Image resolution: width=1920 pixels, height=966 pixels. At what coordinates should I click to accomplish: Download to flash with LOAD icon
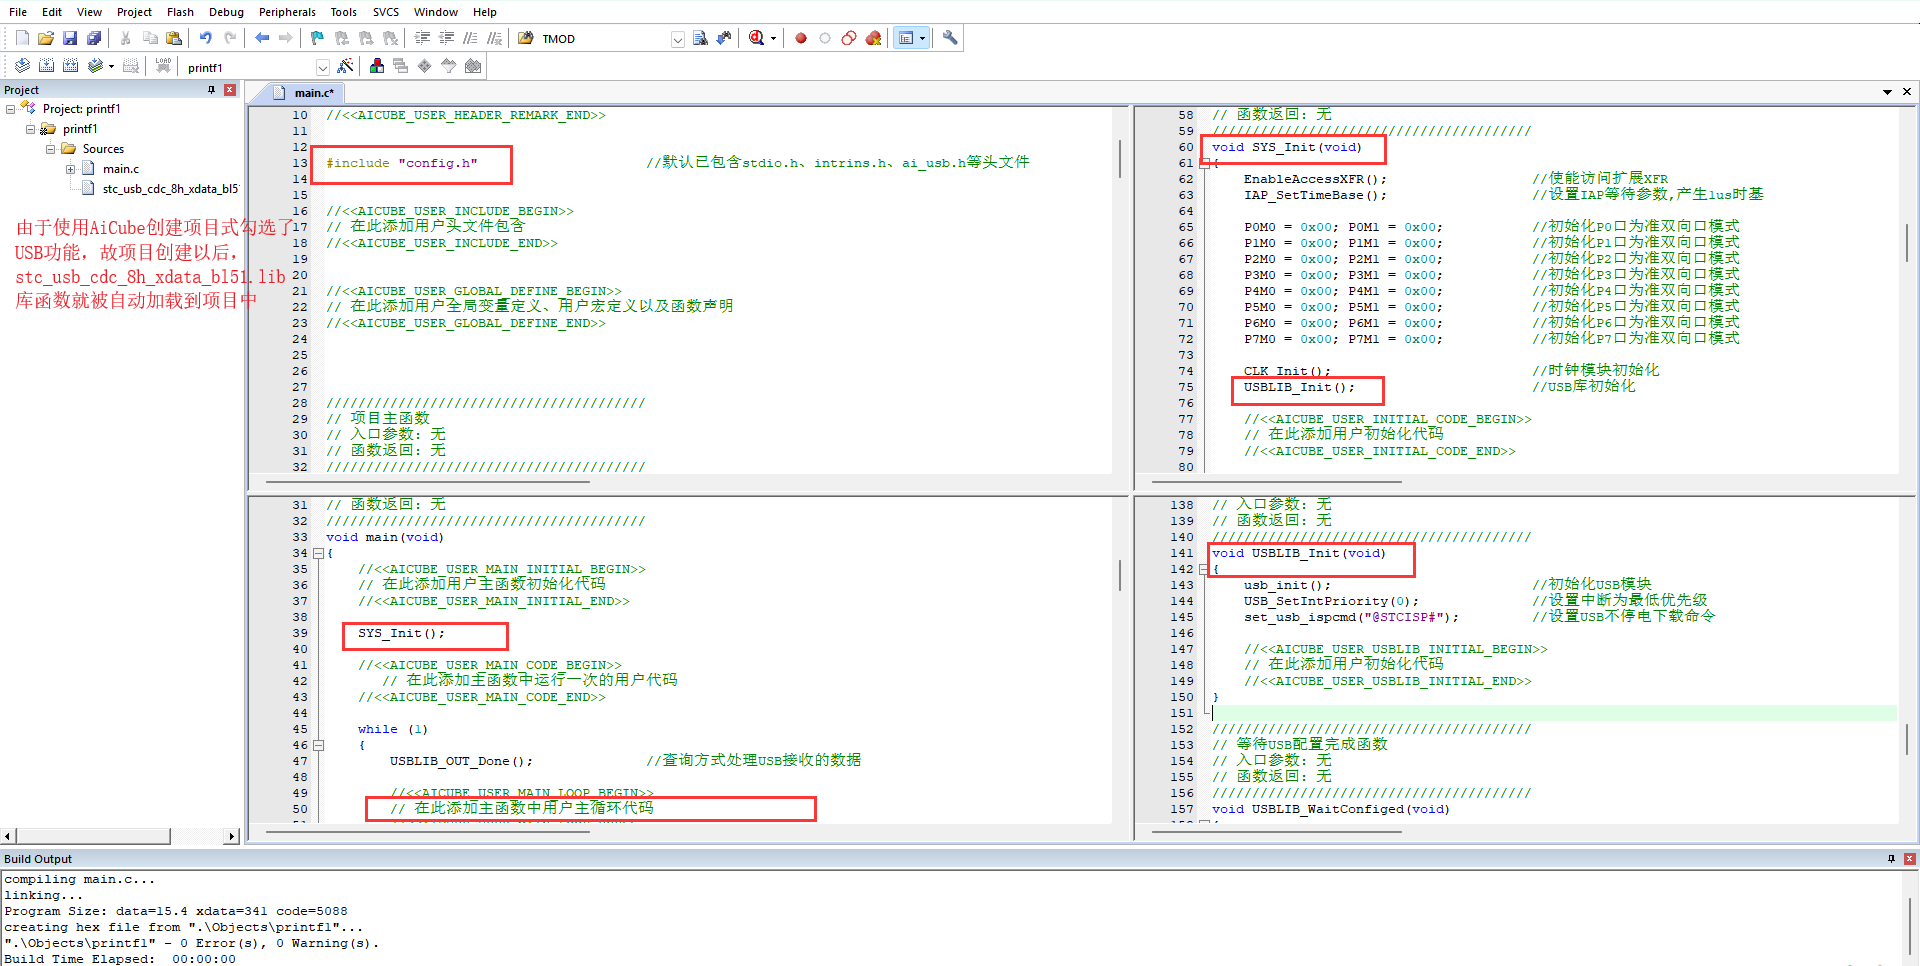click(163, 66)
